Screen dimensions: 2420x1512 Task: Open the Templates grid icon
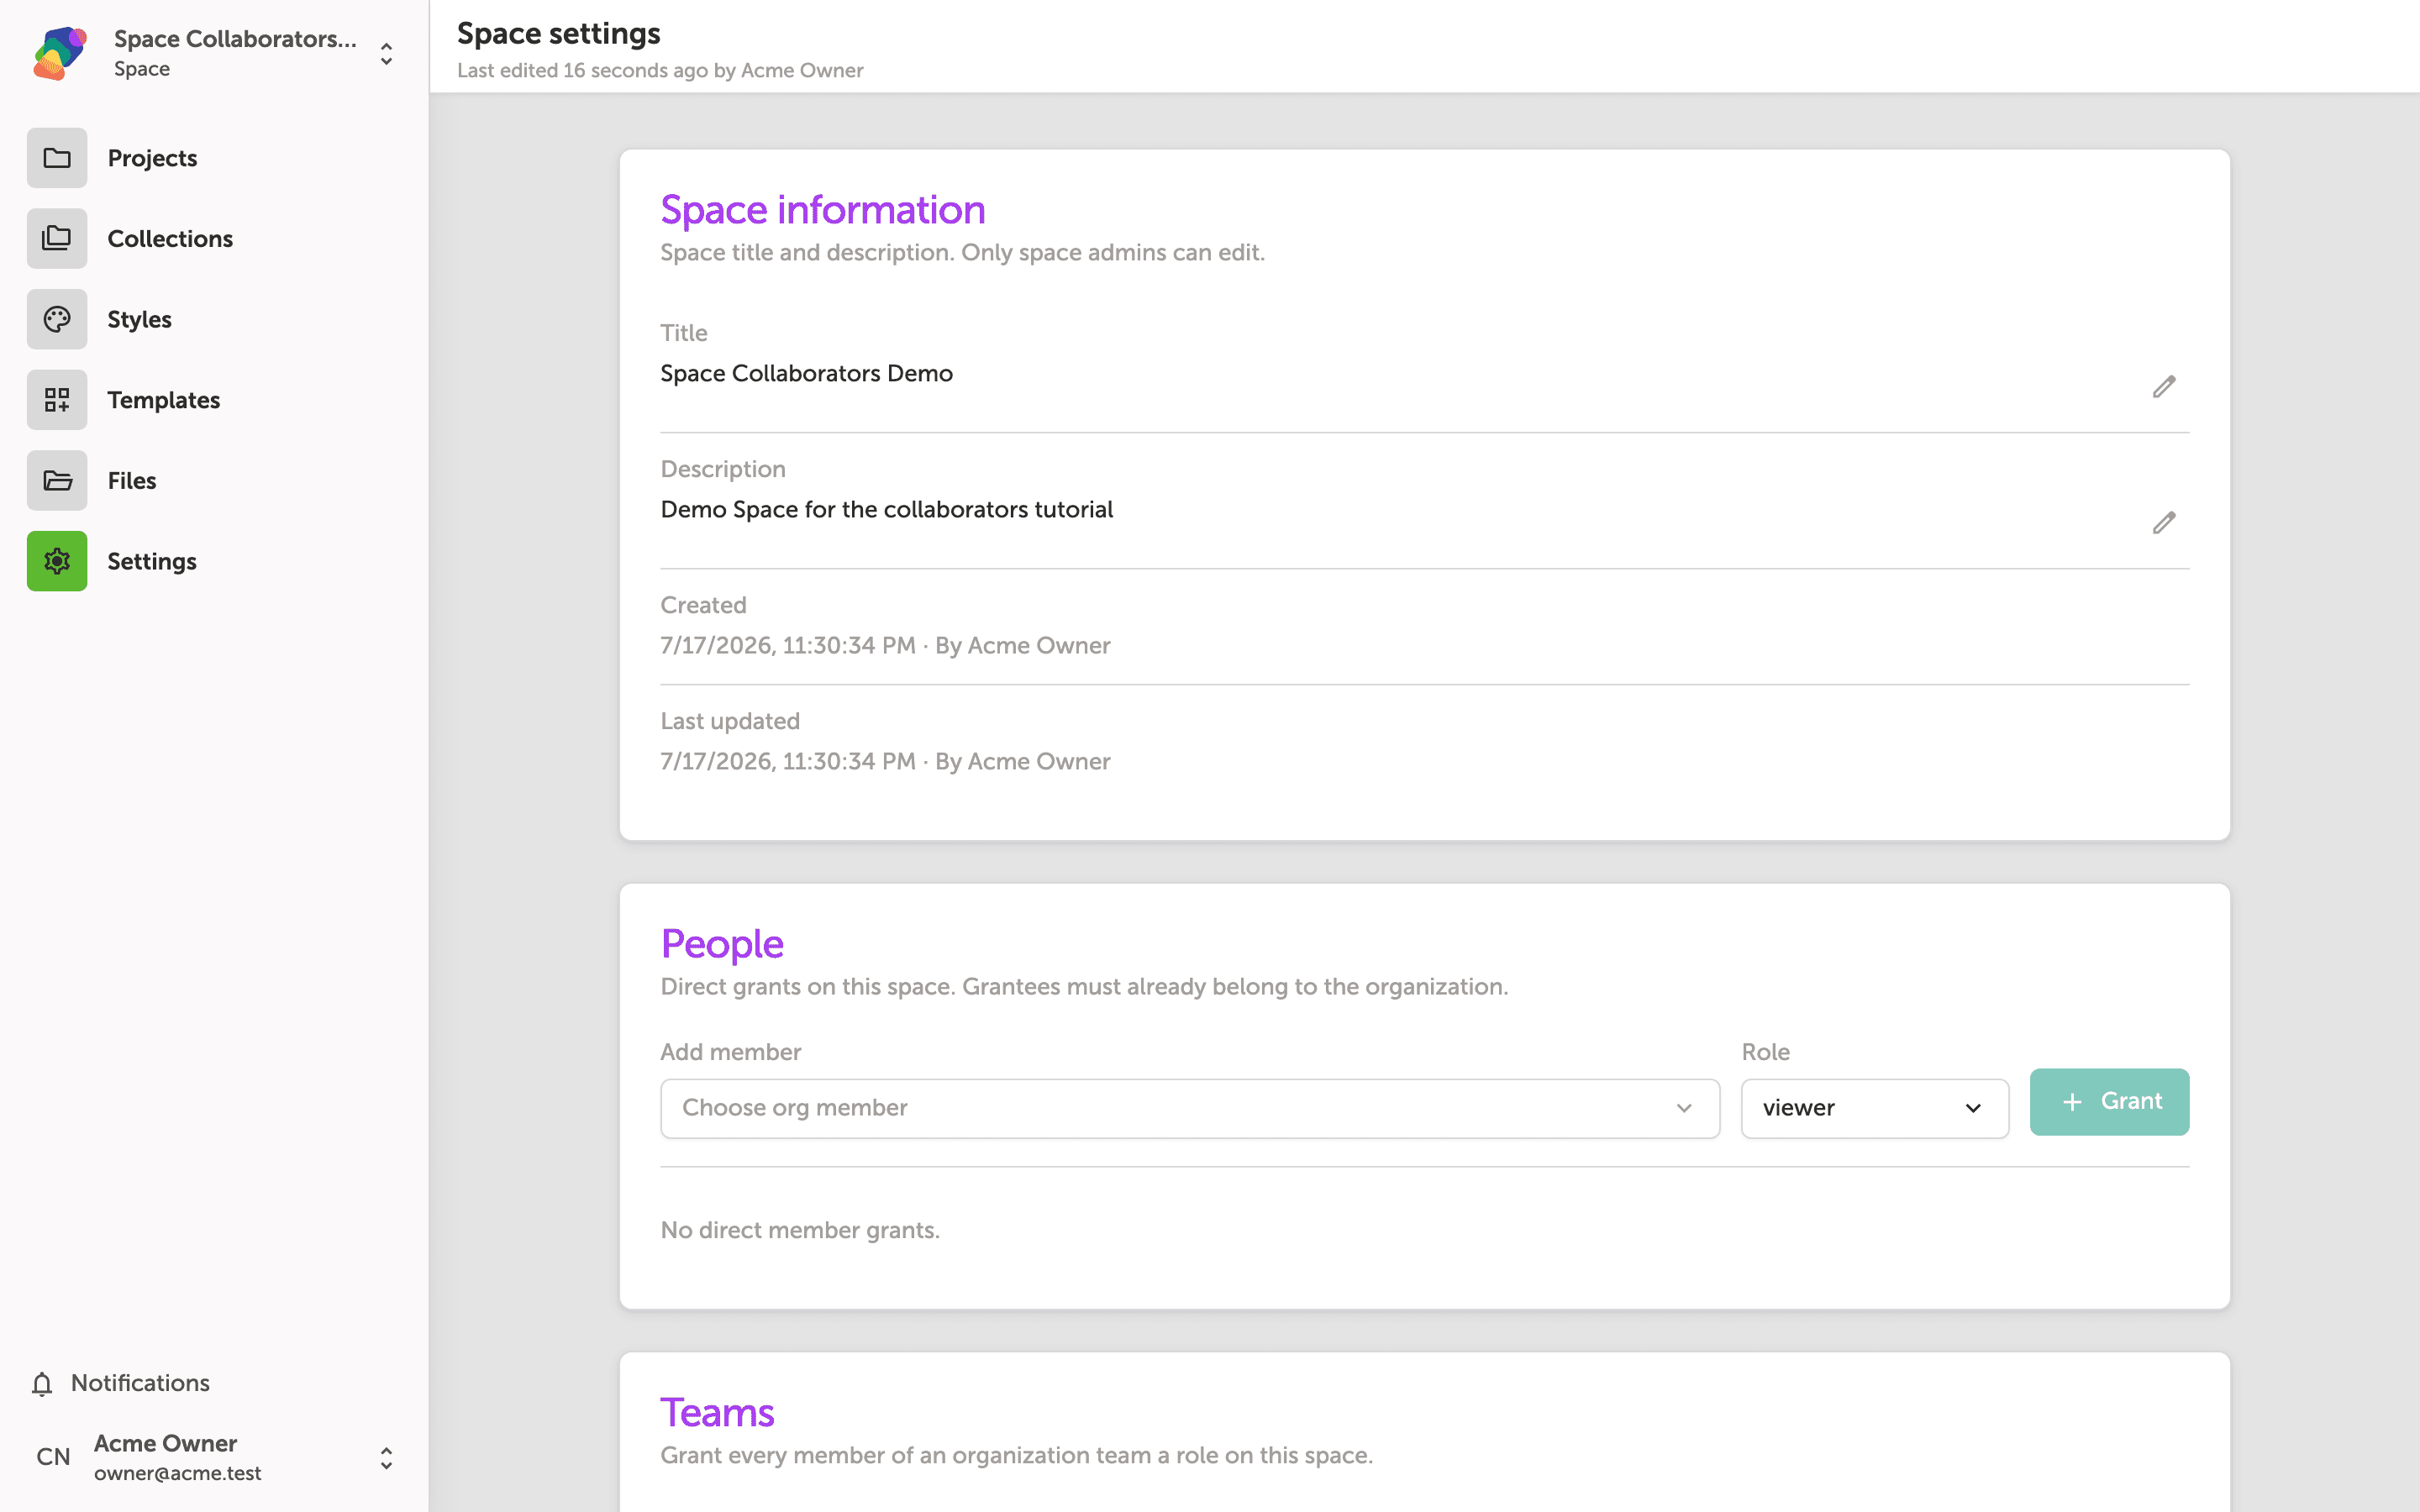pos(57,400)
